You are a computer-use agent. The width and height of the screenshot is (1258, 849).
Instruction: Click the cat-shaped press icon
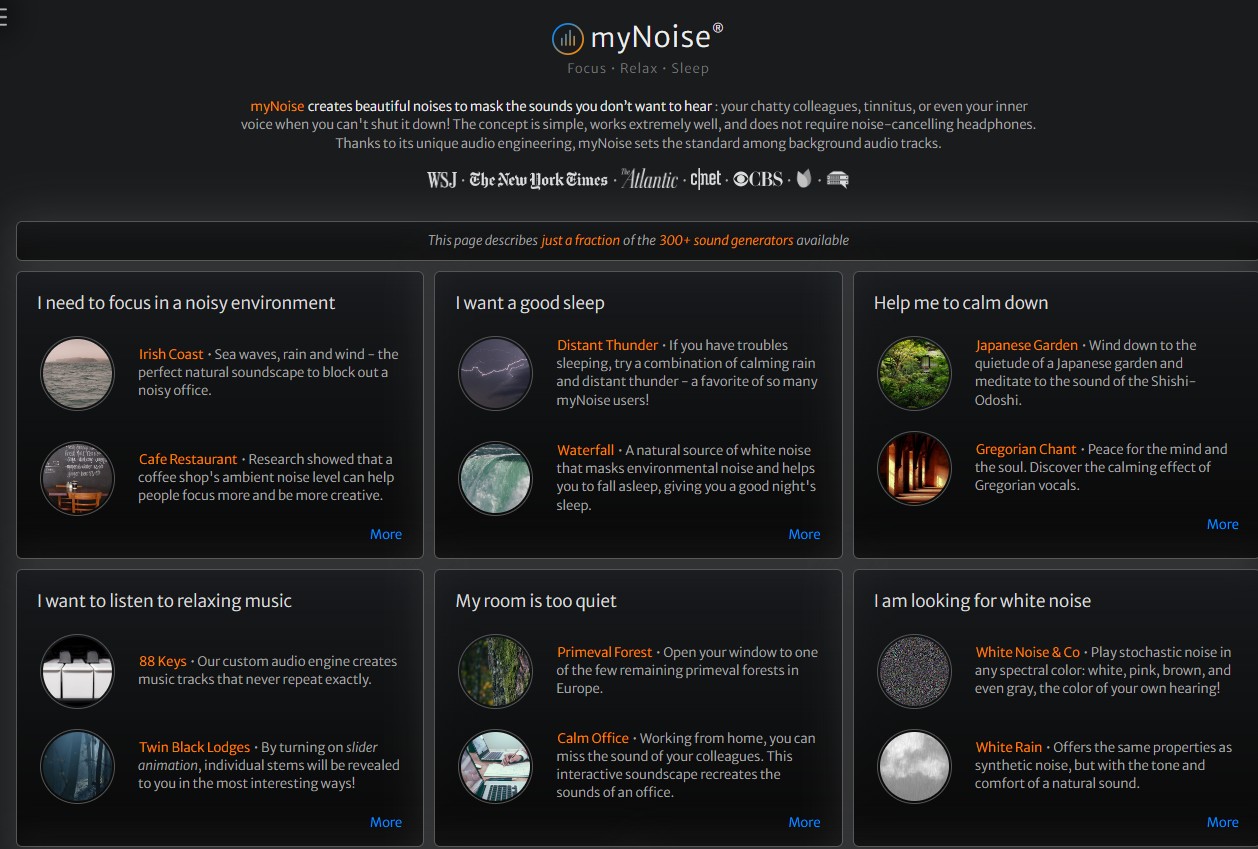(803, 178)
